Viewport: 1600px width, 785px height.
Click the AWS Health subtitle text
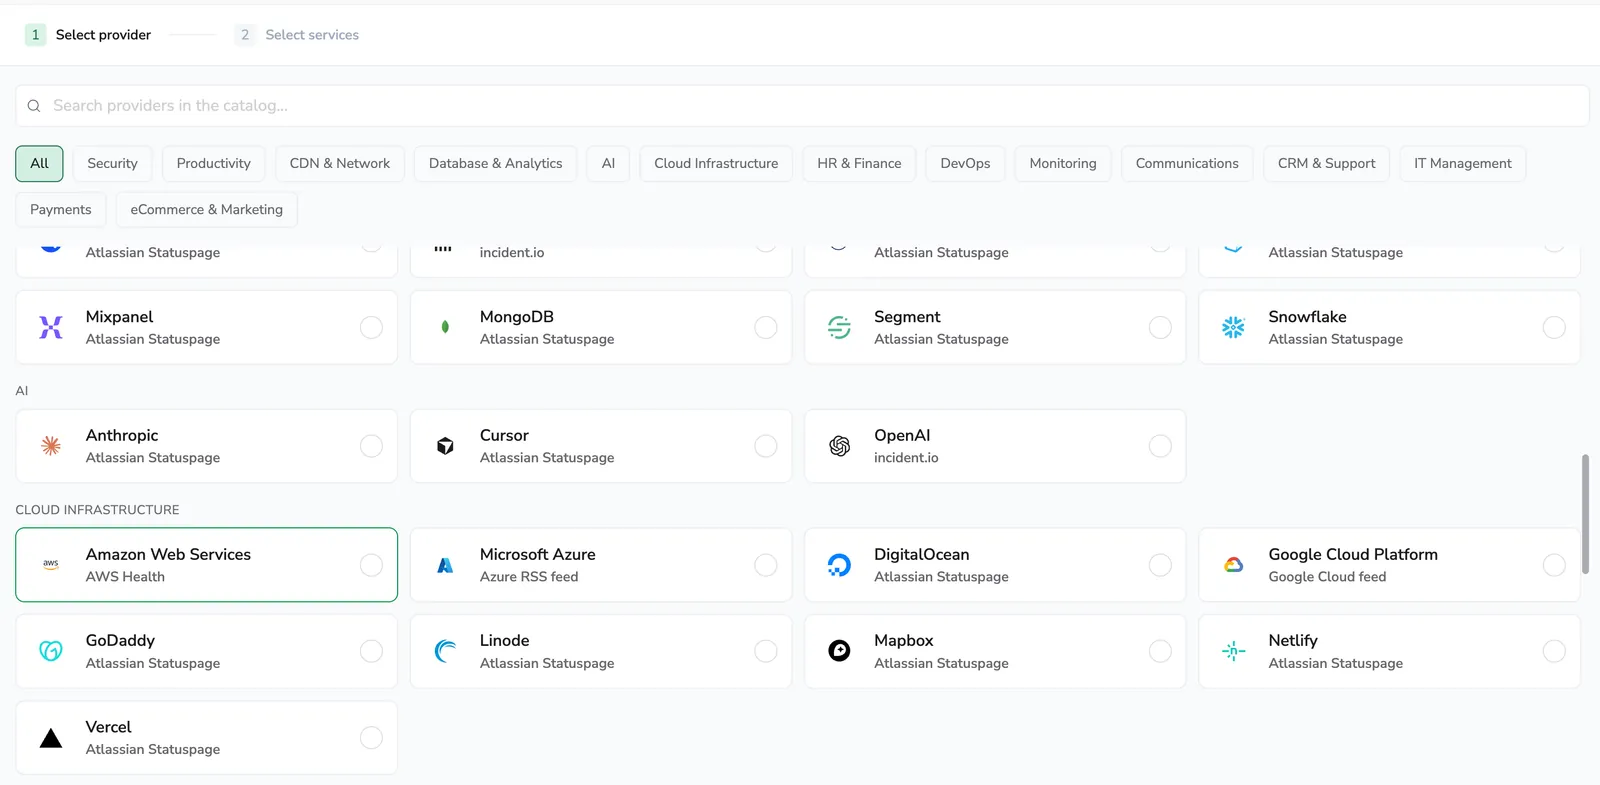click(125, 577)
